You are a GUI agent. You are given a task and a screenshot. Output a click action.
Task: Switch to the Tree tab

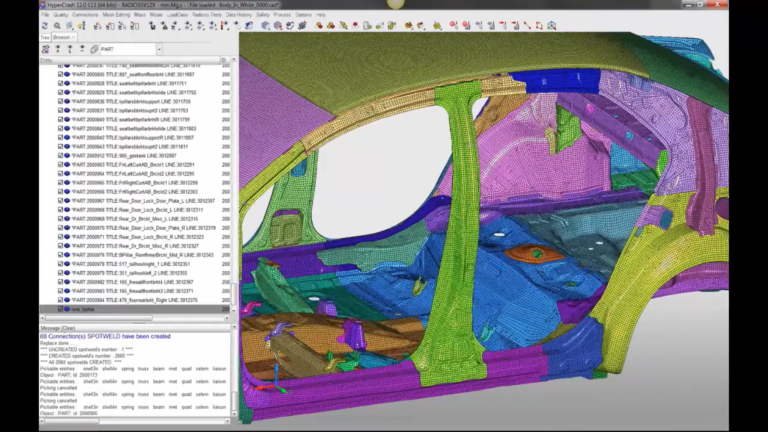click(x=45, y=37)
